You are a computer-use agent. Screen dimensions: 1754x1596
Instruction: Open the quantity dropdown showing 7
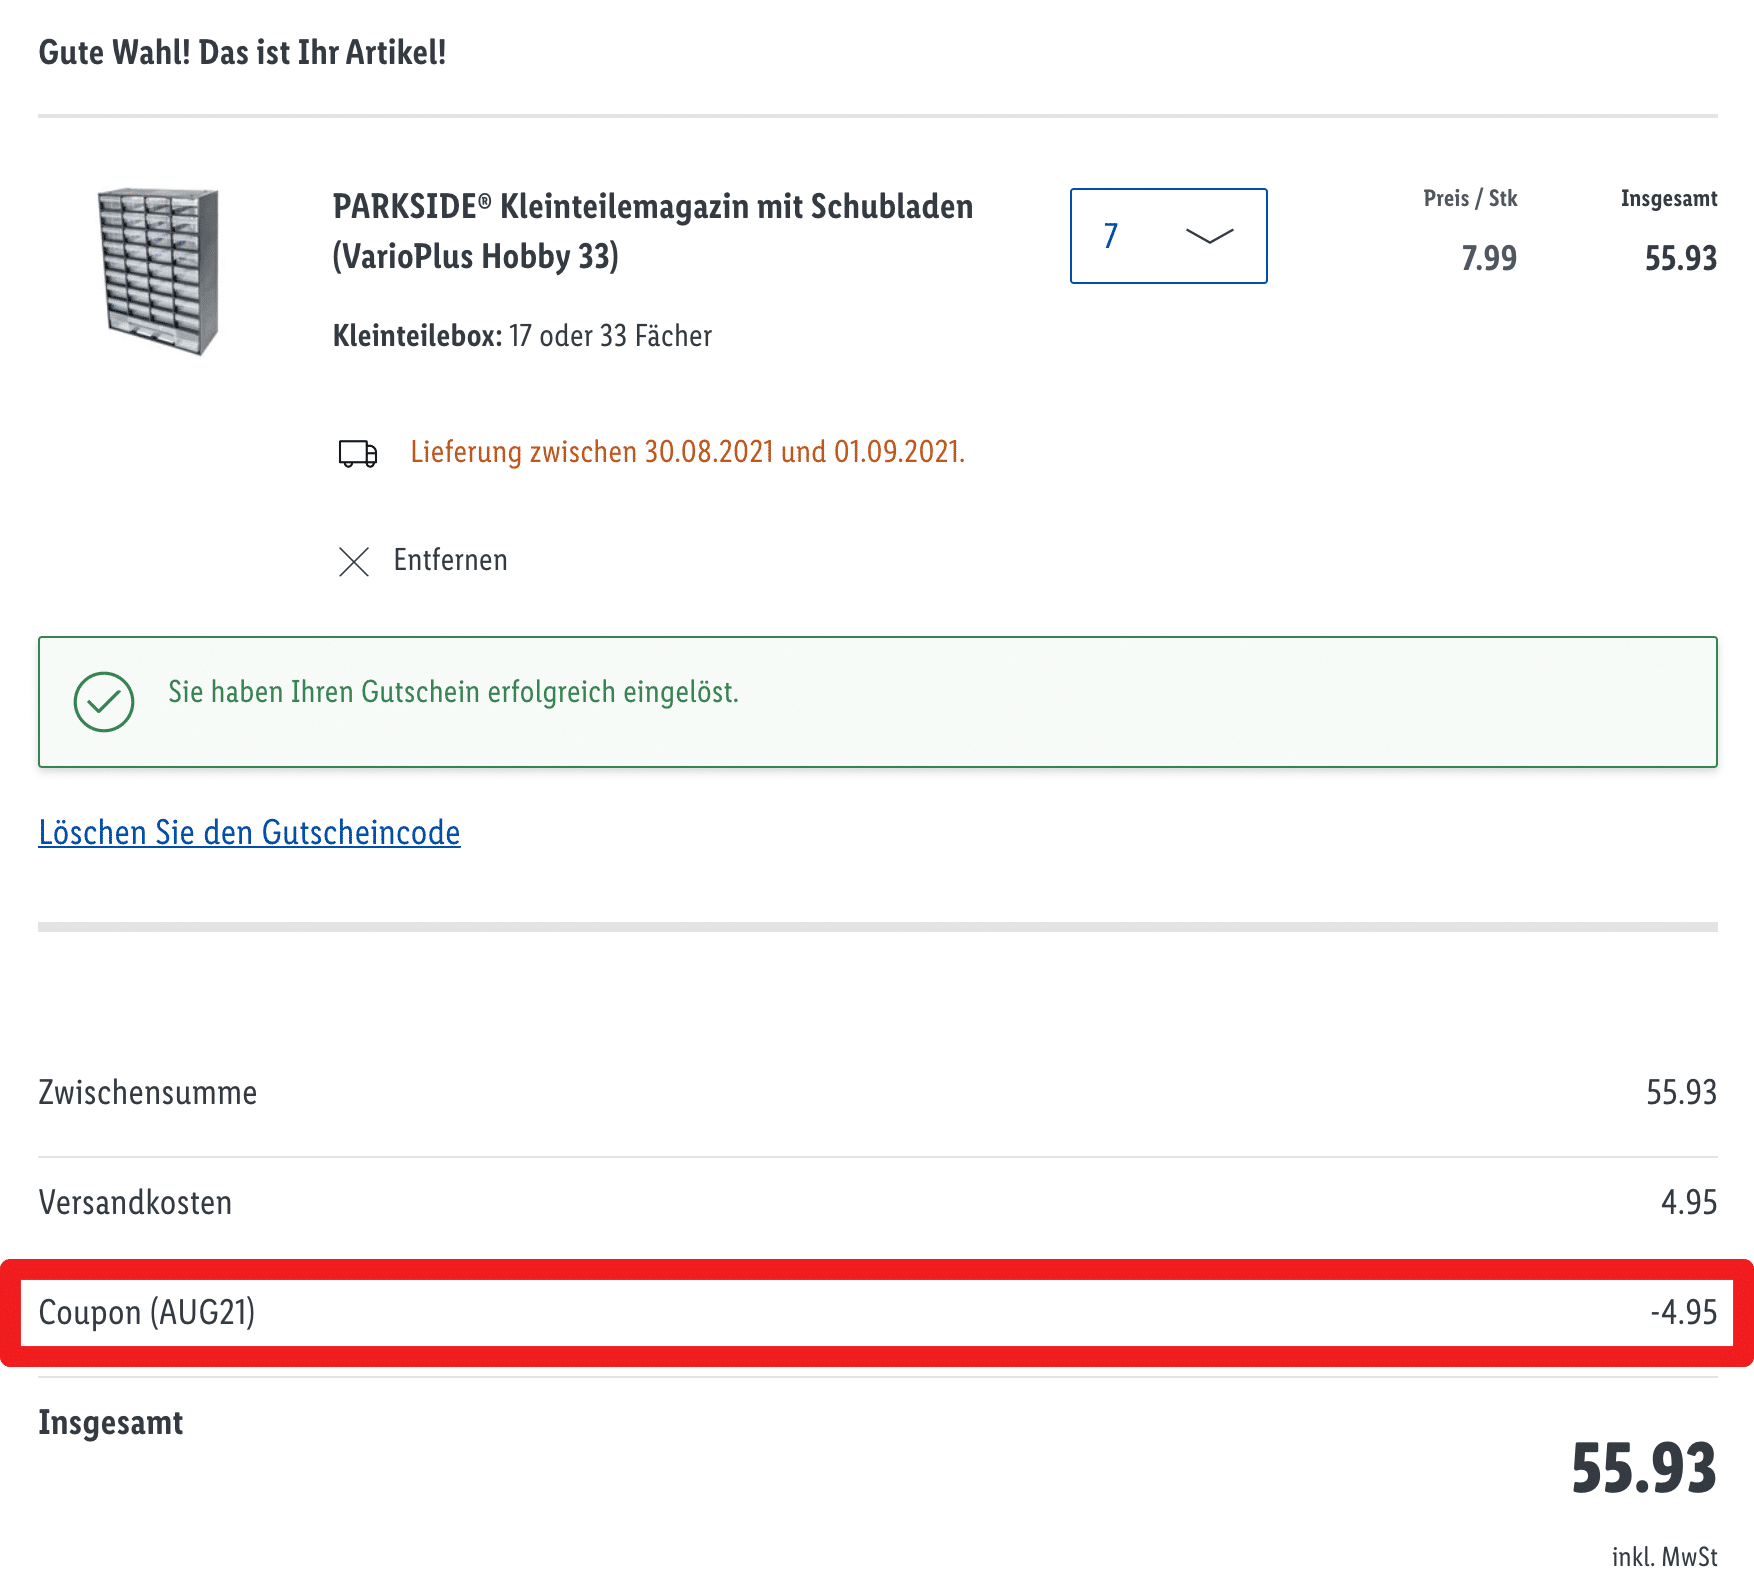coord(1168,236)
